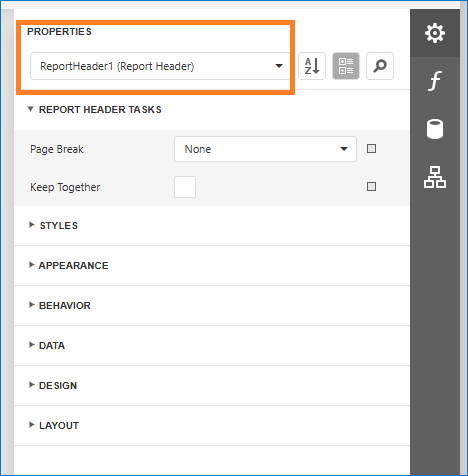This screenshot has height=476, width=468.
Task: Open the Page Break None dropdown
Action: coord(265,149)
